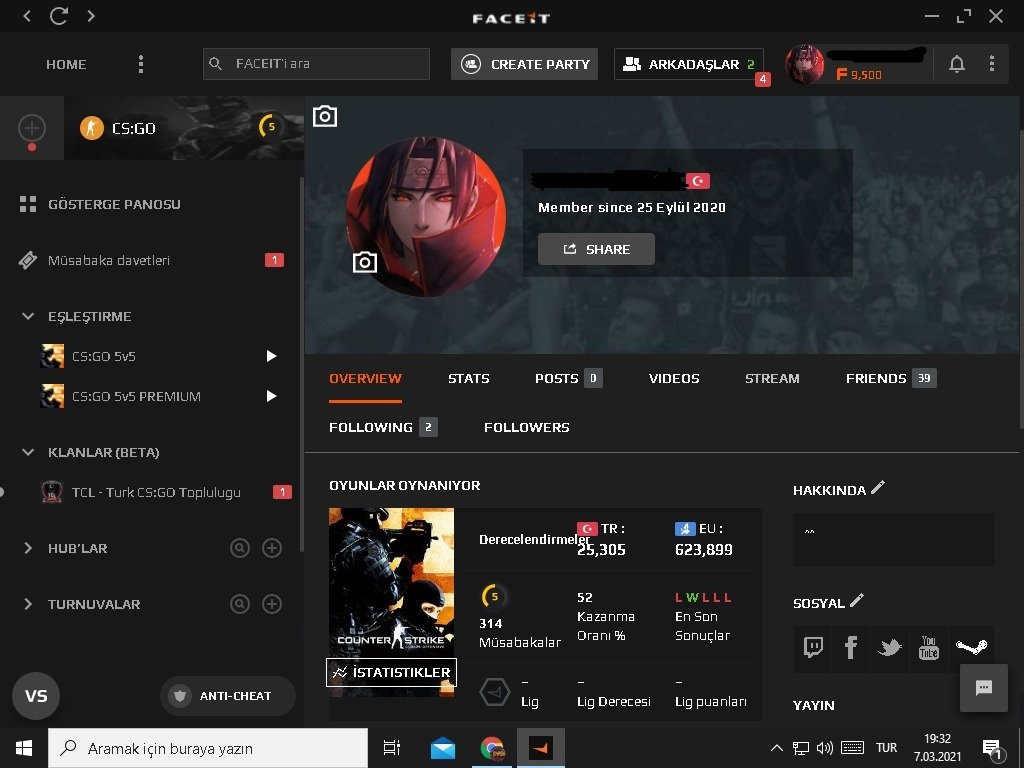Create a tournament with the TURNUVALAR plus icon
Image resolution: width=1024 pixels, height=768 pixels.
click(x=272, y=604)
